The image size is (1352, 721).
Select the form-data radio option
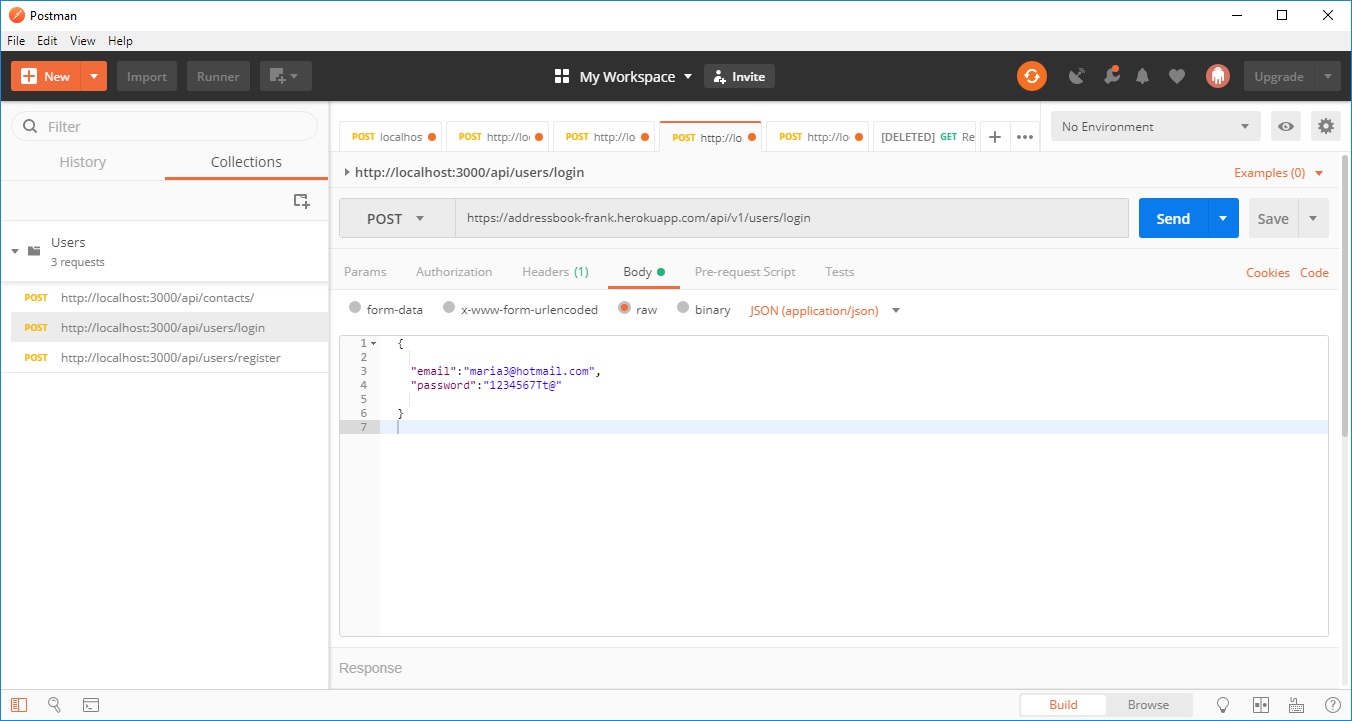355,308
